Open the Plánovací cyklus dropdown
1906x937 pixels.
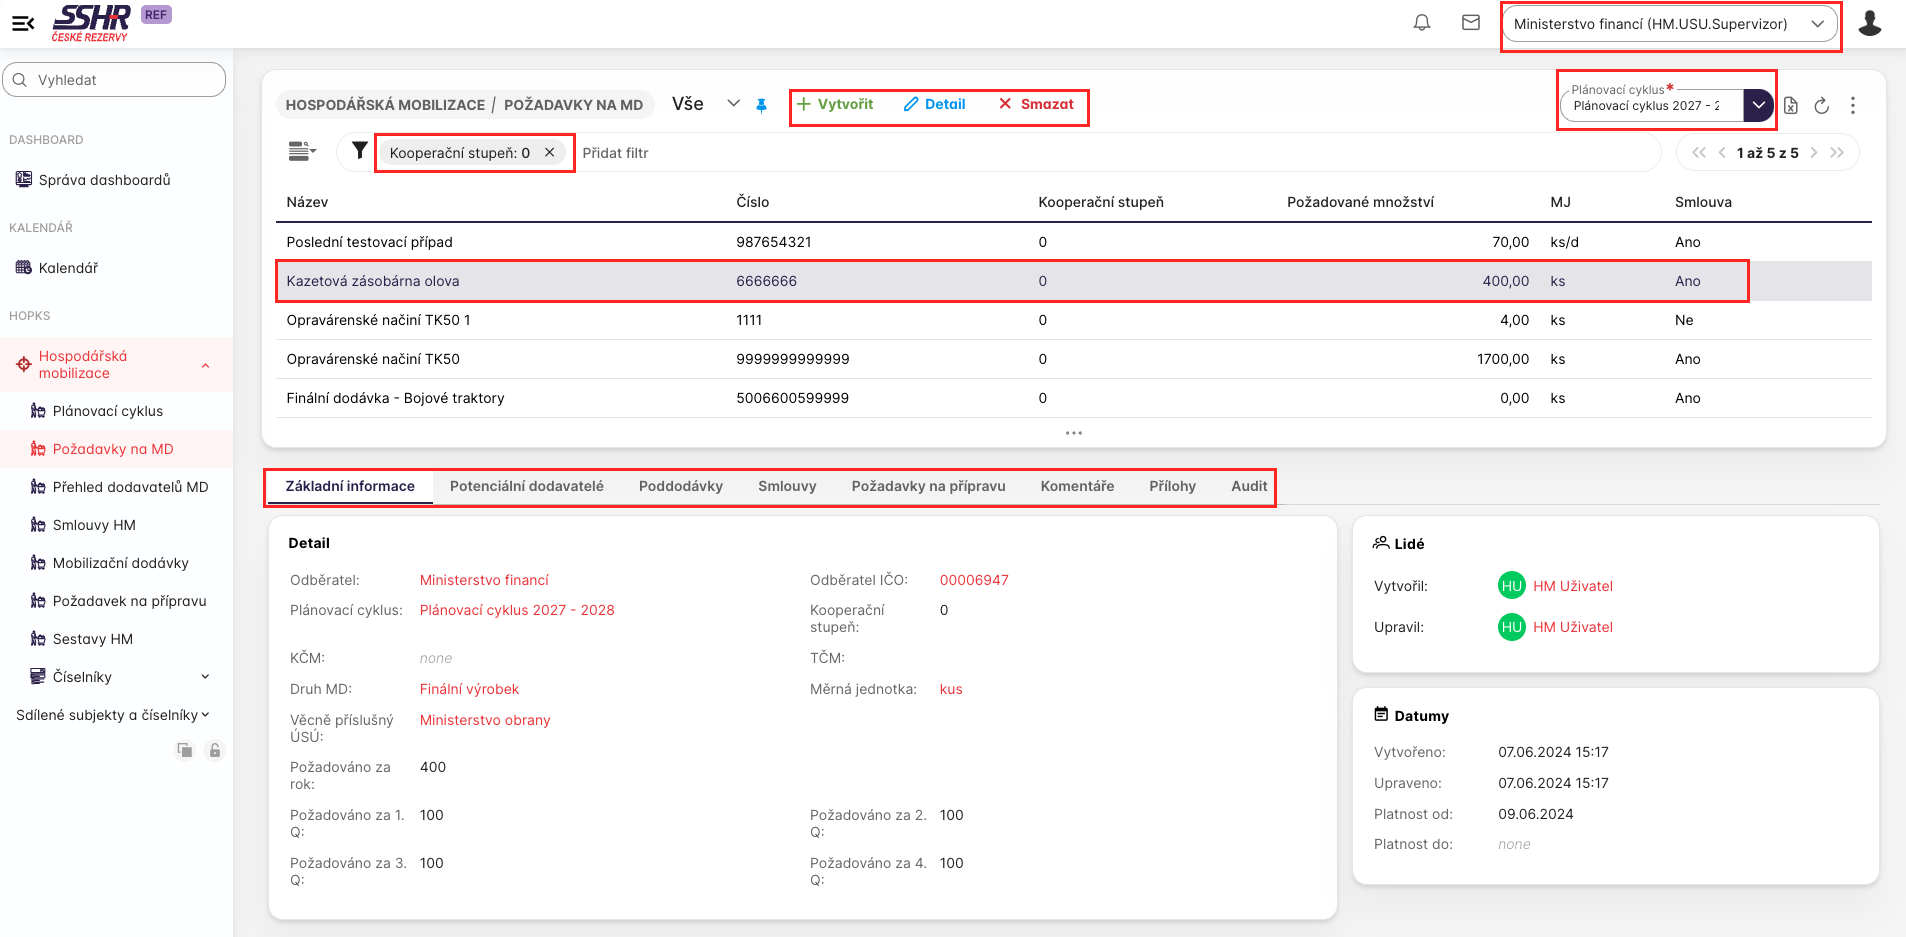point(1757,105)
